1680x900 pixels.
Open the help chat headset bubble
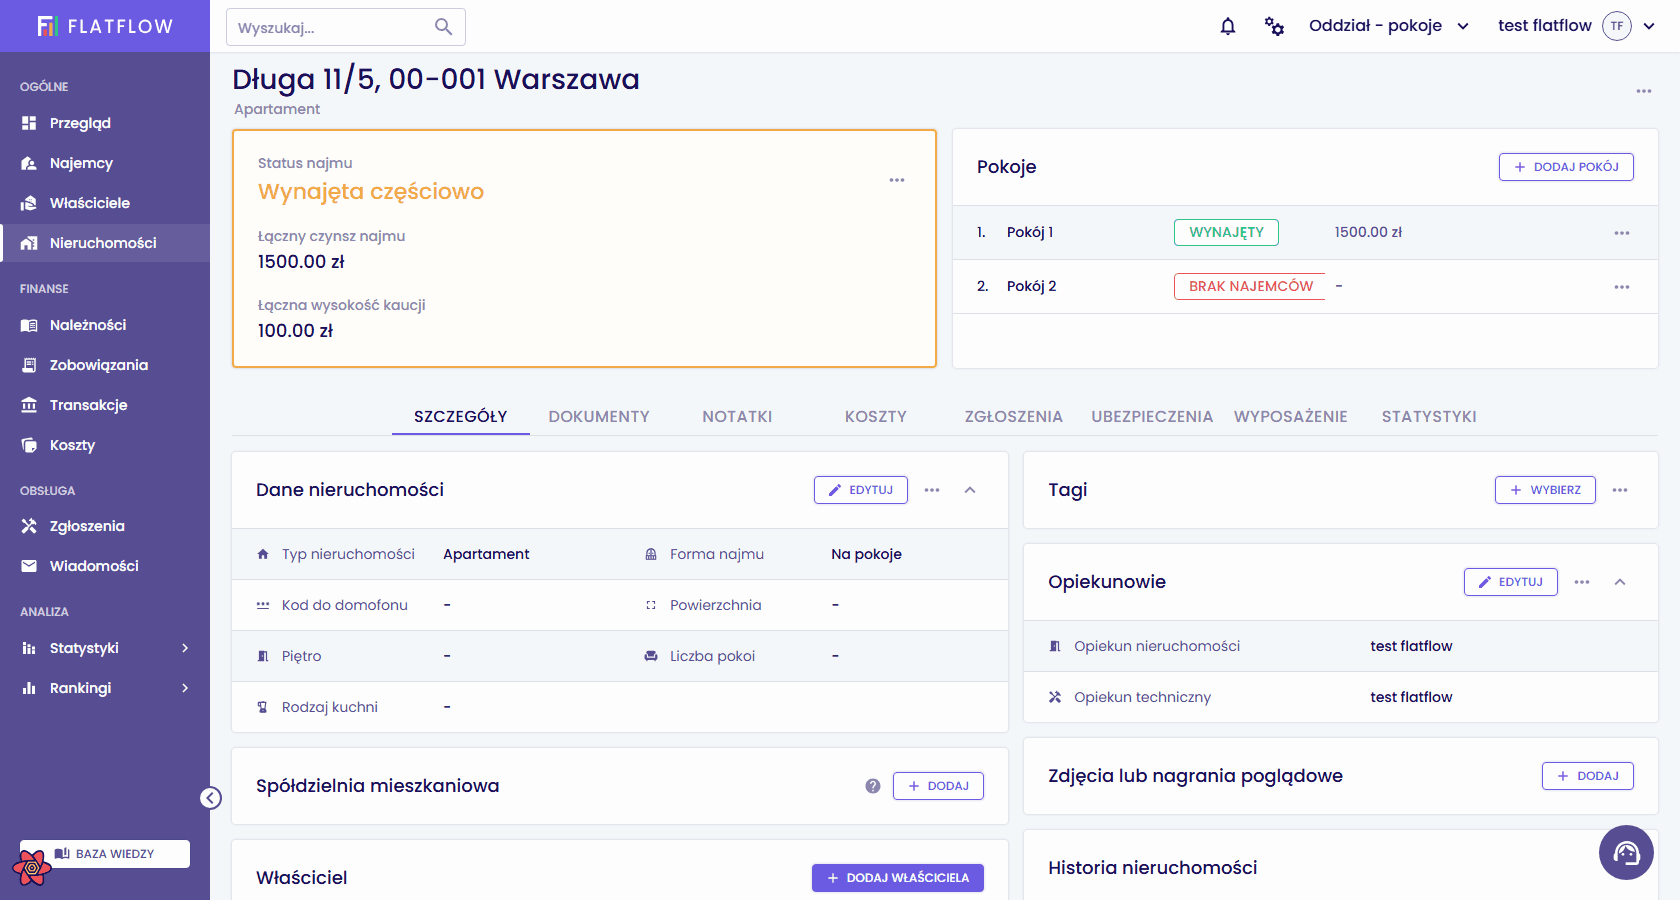tap(1626, 852)
